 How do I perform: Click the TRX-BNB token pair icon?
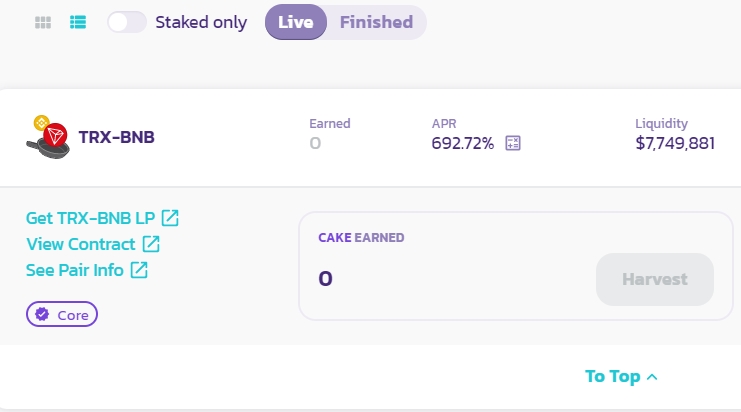pos(48,137)
